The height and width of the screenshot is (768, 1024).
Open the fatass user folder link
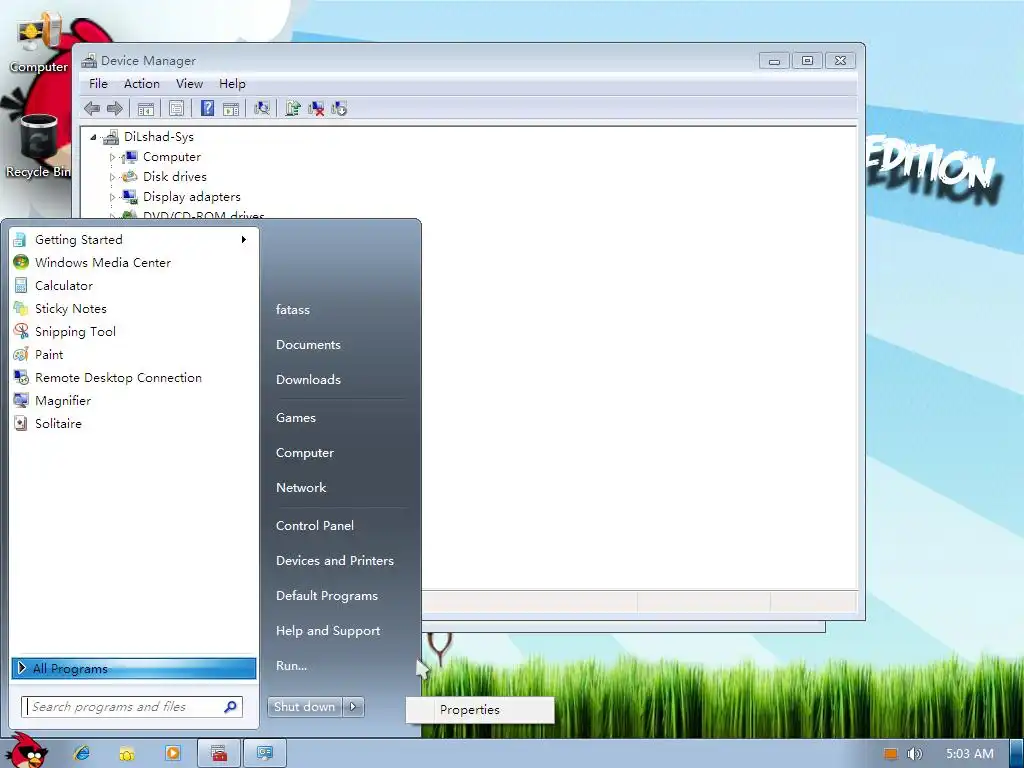[293, 310]
